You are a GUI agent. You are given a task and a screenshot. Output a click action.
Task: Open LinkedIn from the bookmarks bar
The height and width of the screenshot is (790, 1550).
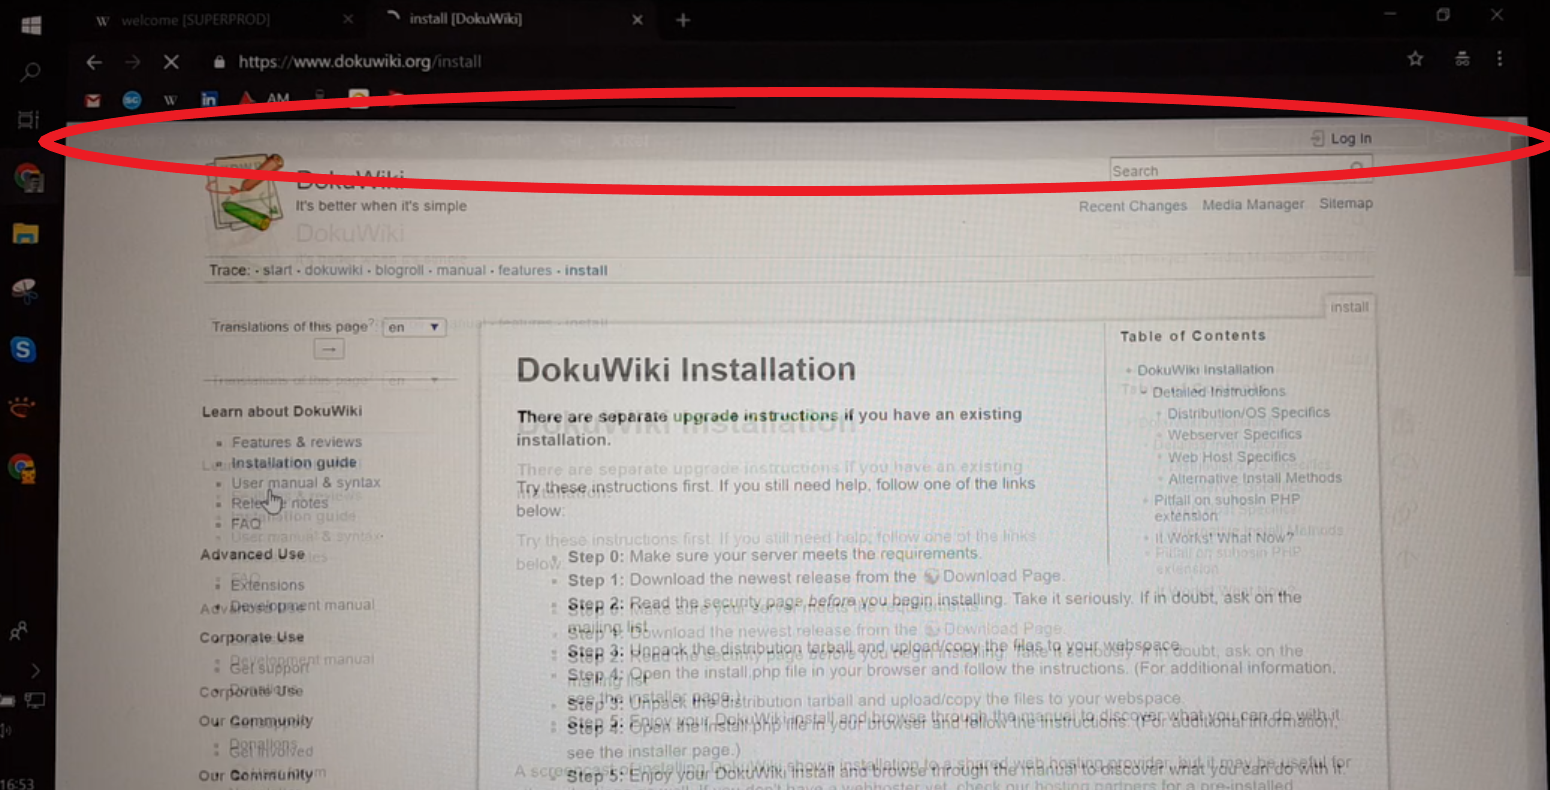[209, 99]
